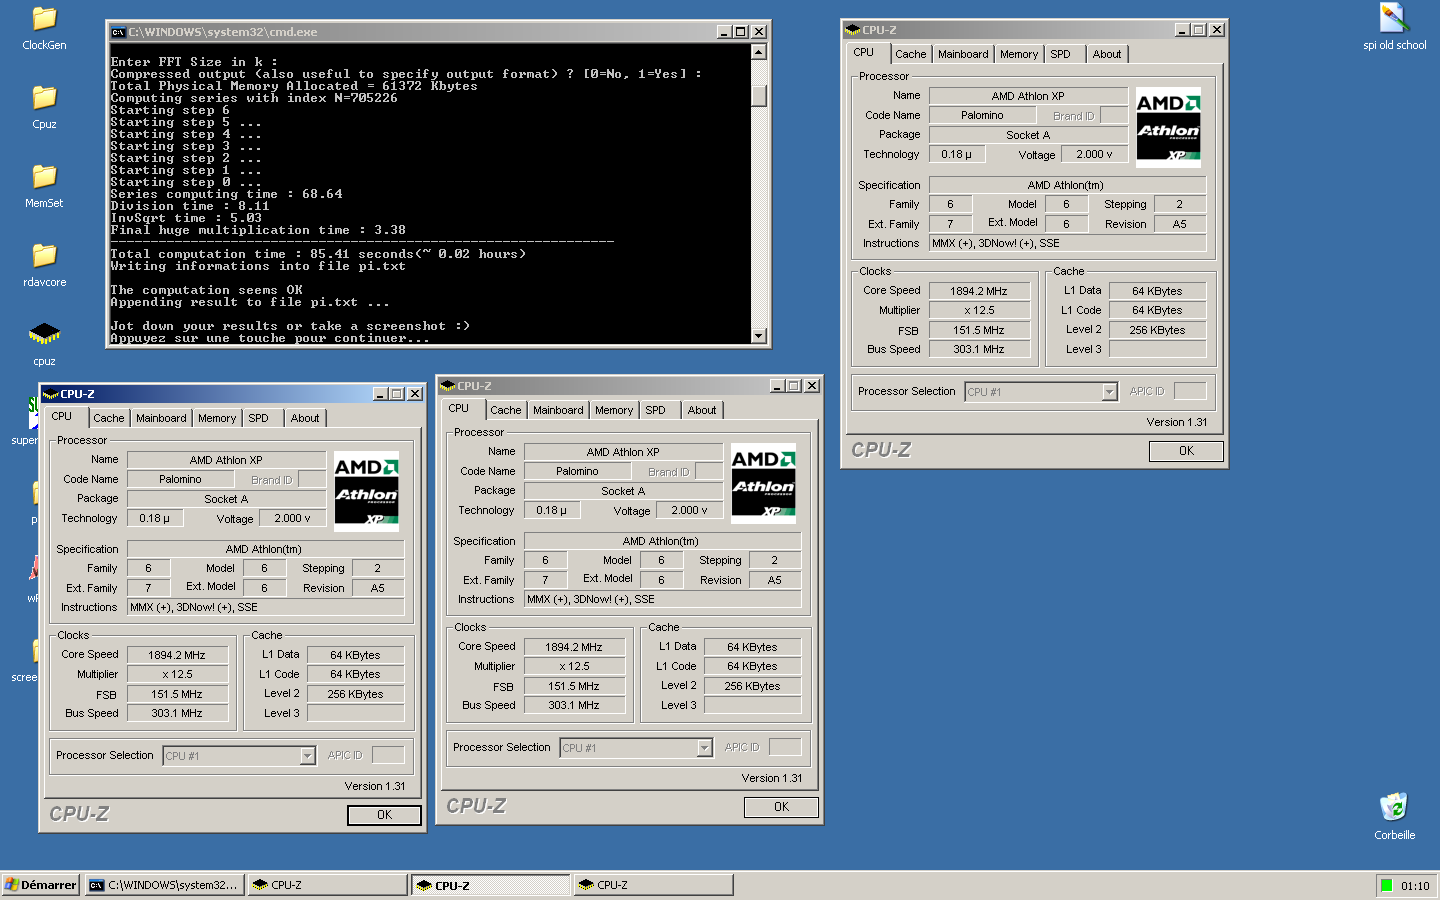Select the active CPU-Z taskbar button

point(490,885)
